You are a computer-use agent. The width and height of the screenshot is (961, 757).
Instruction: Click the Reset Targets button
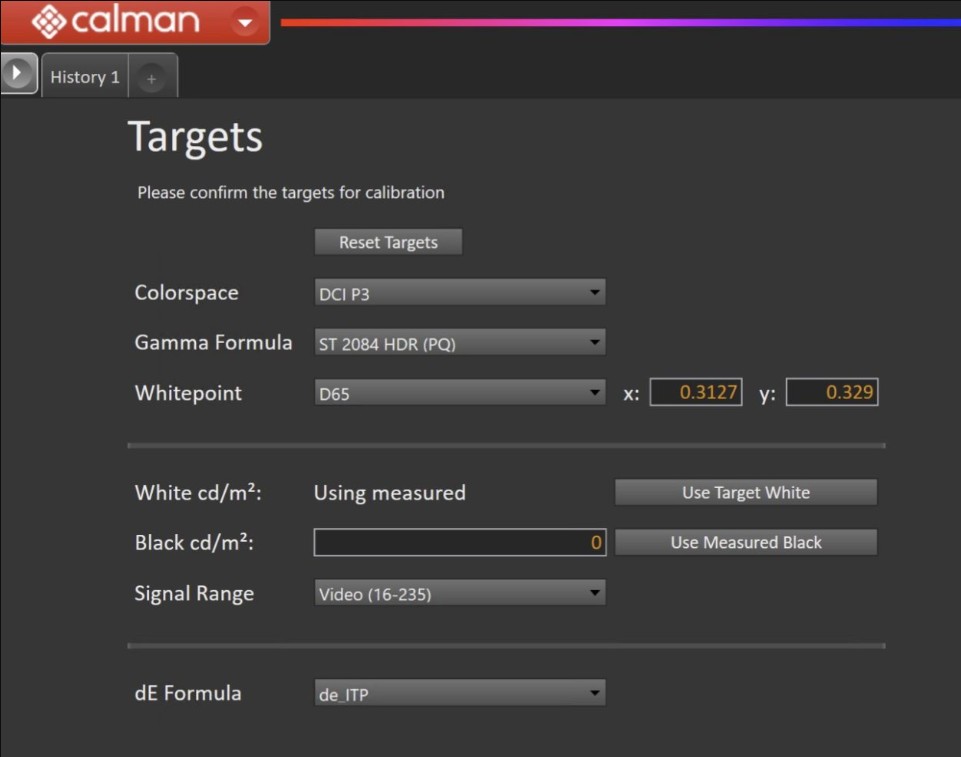click(388, 242)
